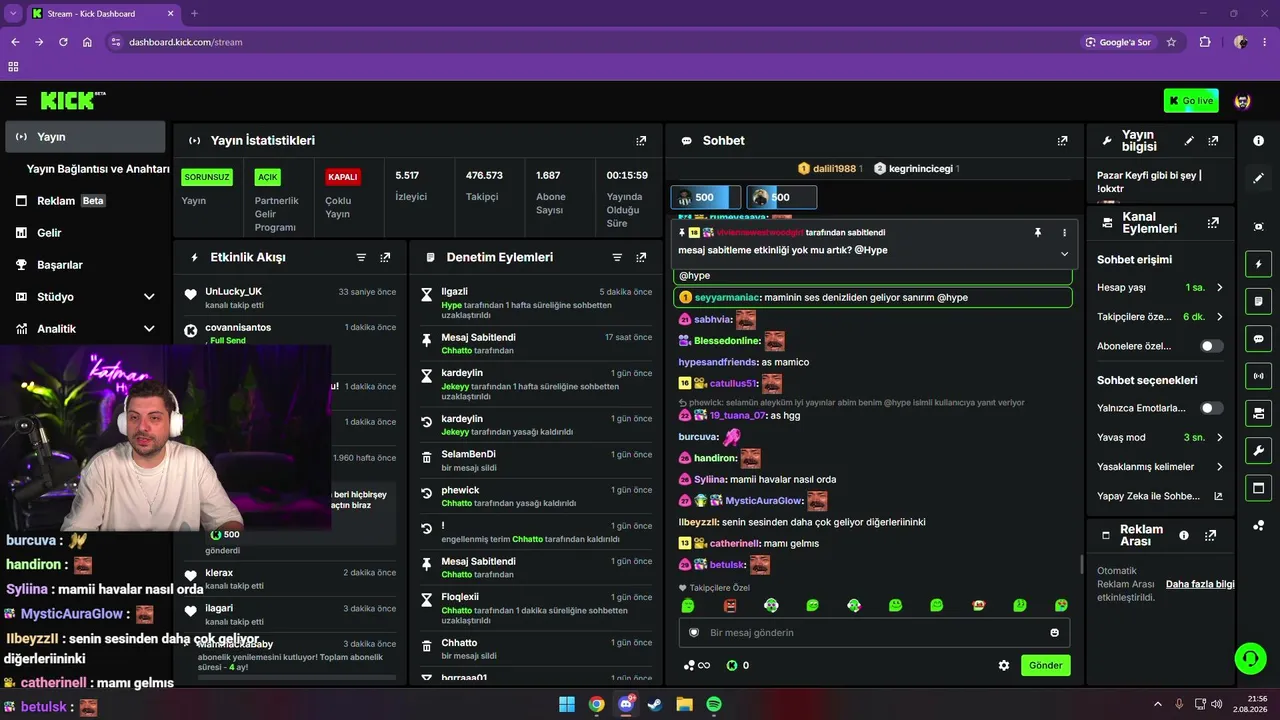Toggle the Yalnızca Emotlarla switch
Image resolution: width=1280 pixels, height=720 pixels.
tap(1211, 408)
